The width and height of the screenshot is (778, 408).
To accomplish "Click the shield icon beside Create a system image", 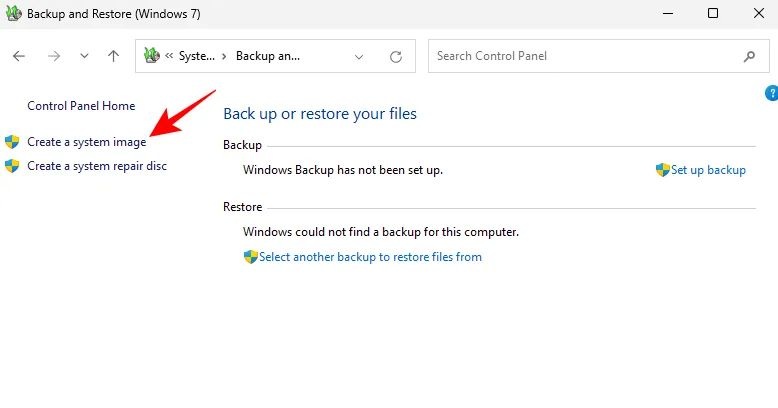I will pos(12,142).
